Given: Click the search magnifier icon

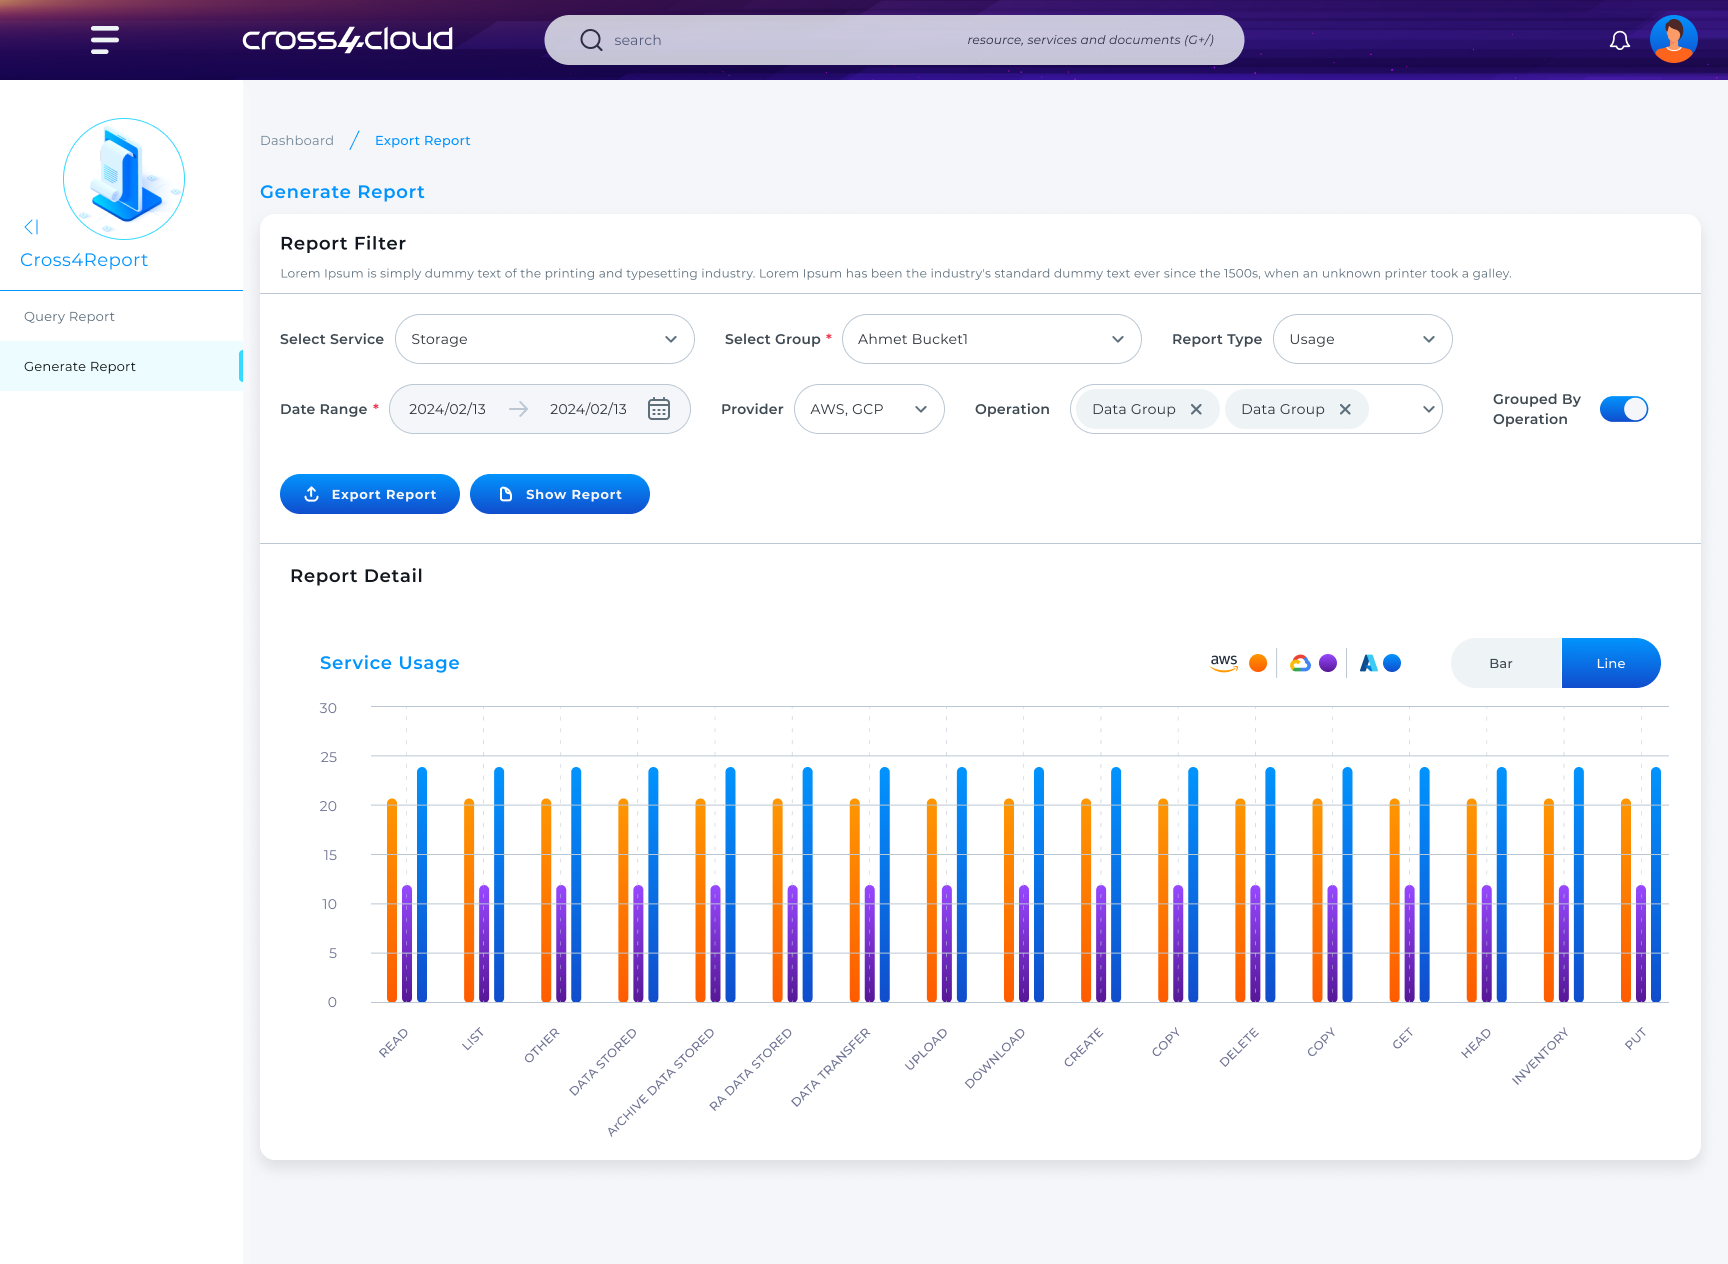Looking at the screenshot, I should [591, 39].
